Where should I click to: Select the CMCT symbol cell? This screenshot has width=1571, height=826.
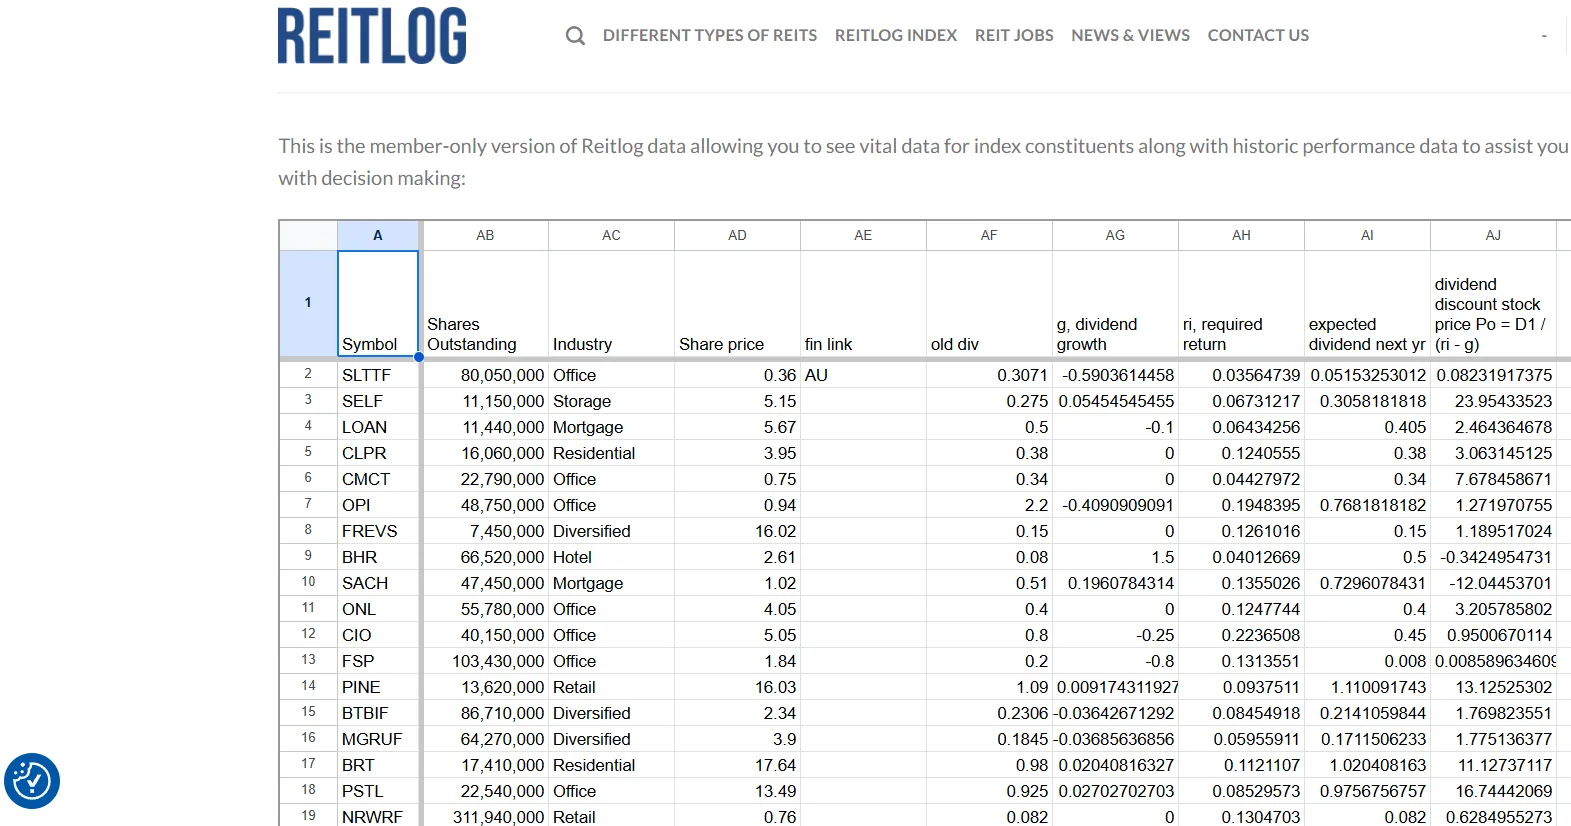pos(378,479)
